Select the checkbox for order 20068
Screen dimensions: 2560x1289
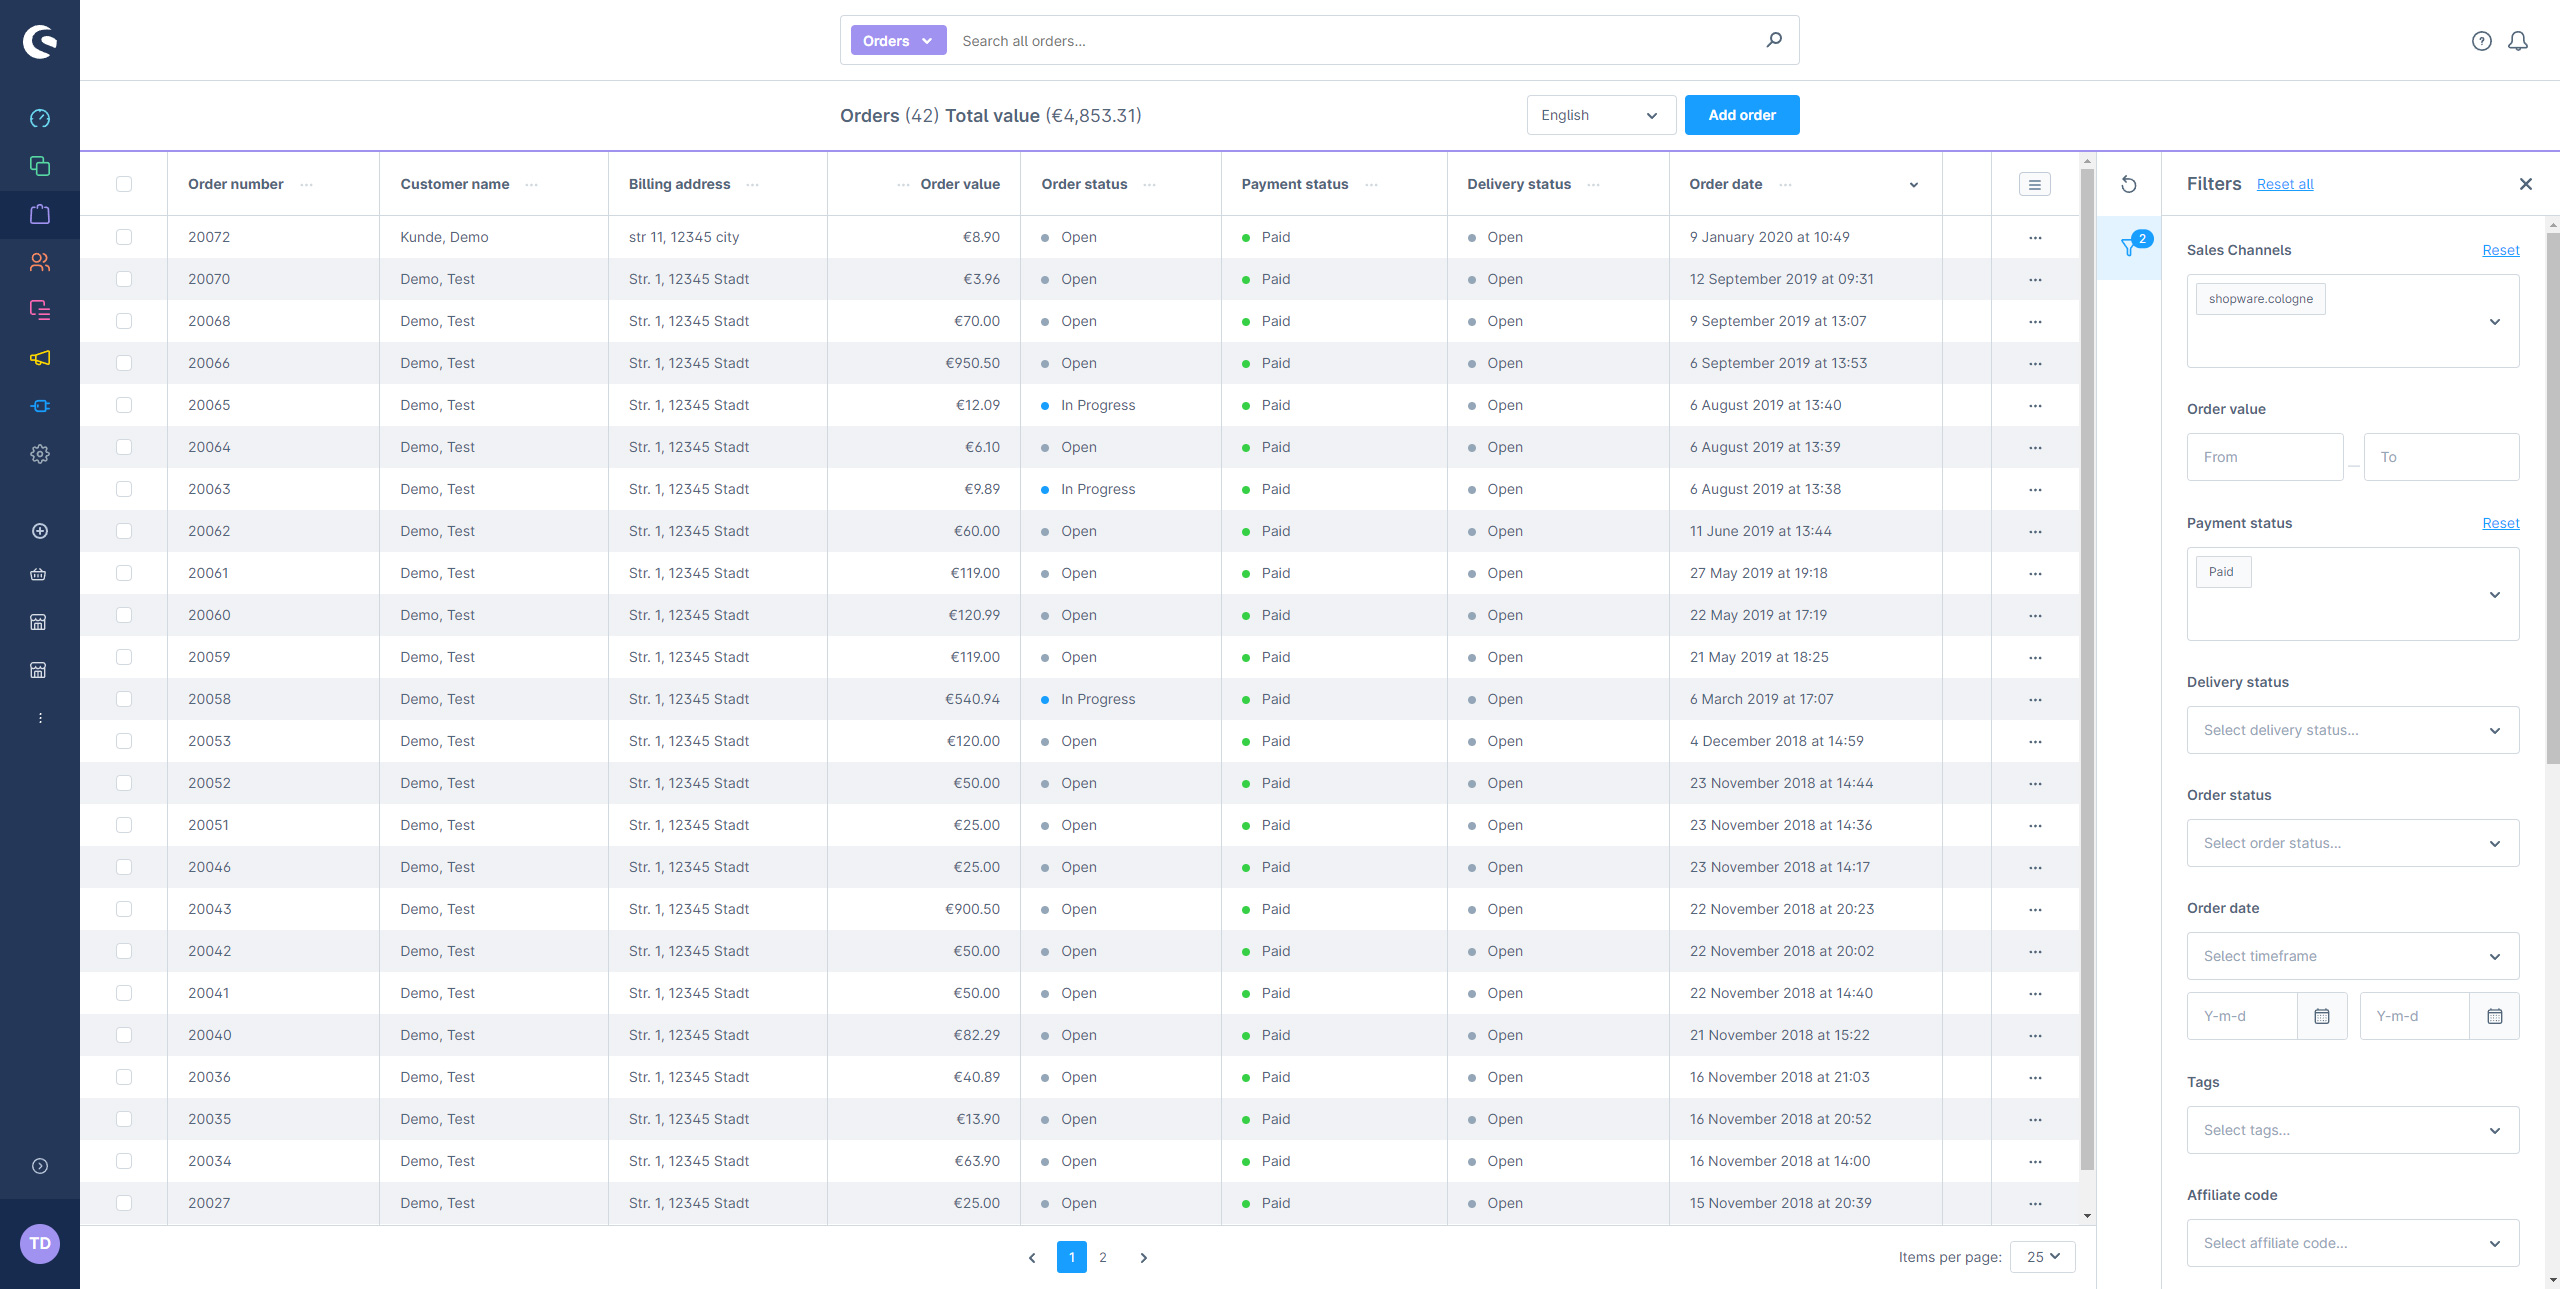tap(124, 321)
